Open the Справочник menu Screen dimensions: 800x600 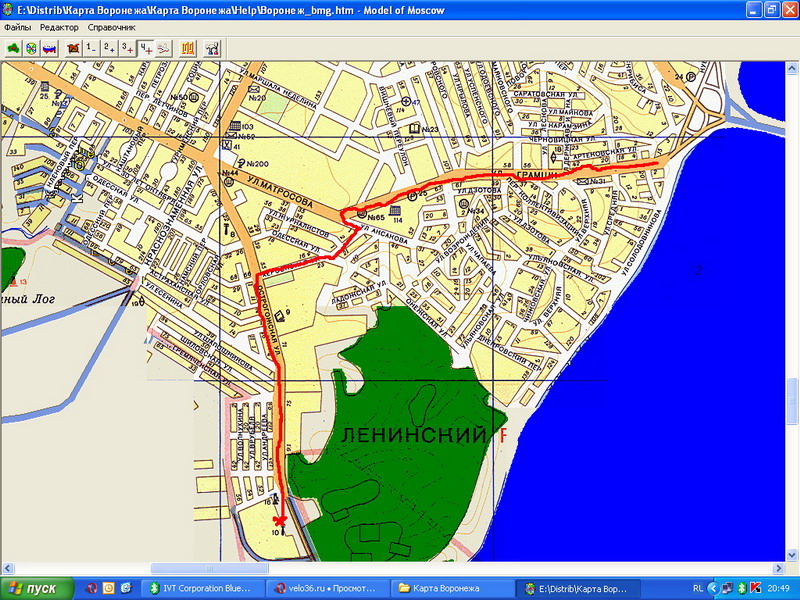point(111,27)
